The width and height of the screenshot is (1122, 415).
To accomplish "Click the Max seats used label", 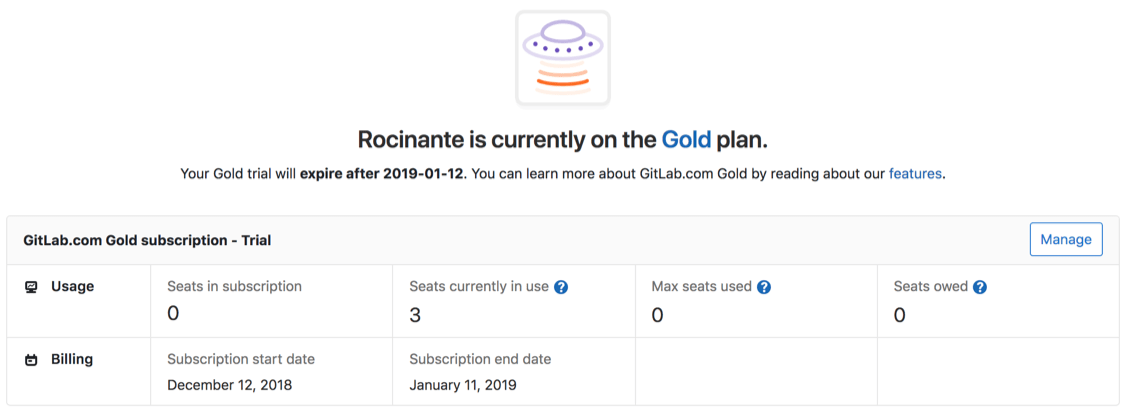I will click(x=701, y=286).
